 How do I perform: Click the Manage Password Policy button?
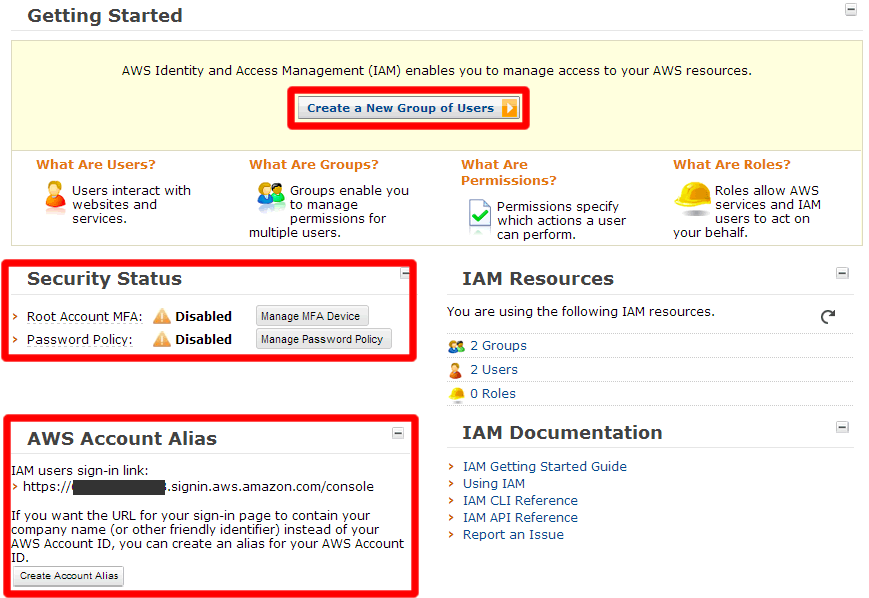click(x=324, y=339)
